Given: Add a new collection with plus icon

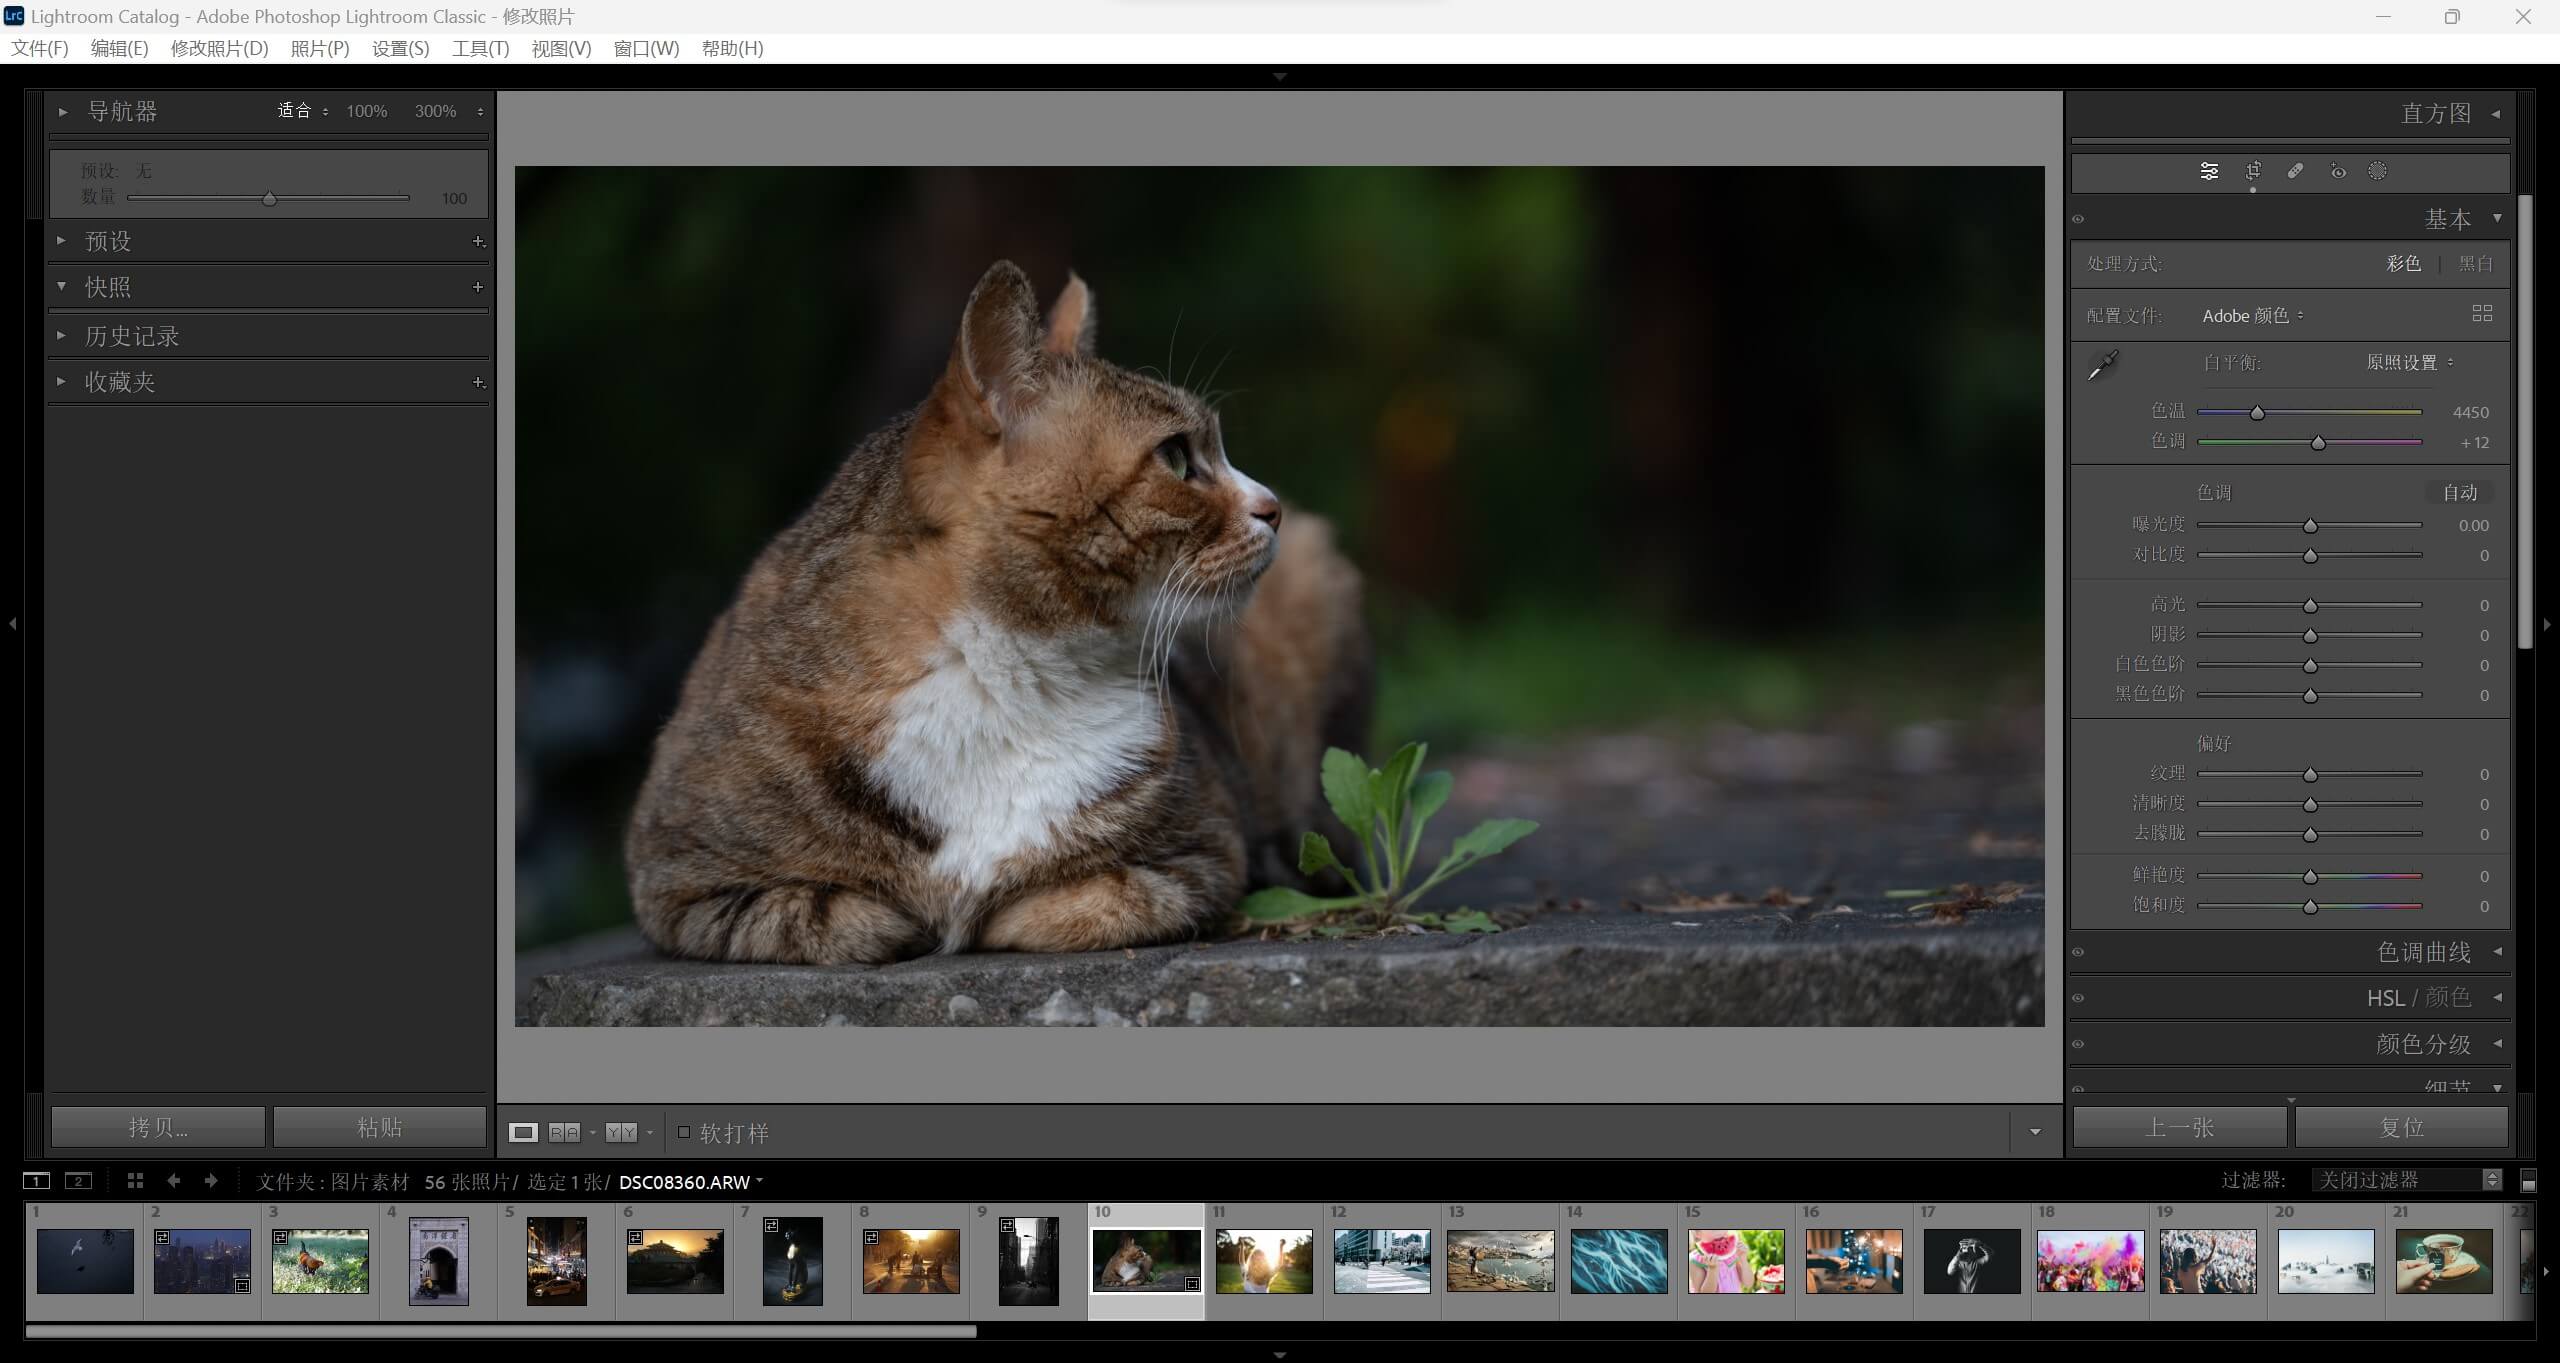Looking at the screenshot, I should (x=478, y=382).
